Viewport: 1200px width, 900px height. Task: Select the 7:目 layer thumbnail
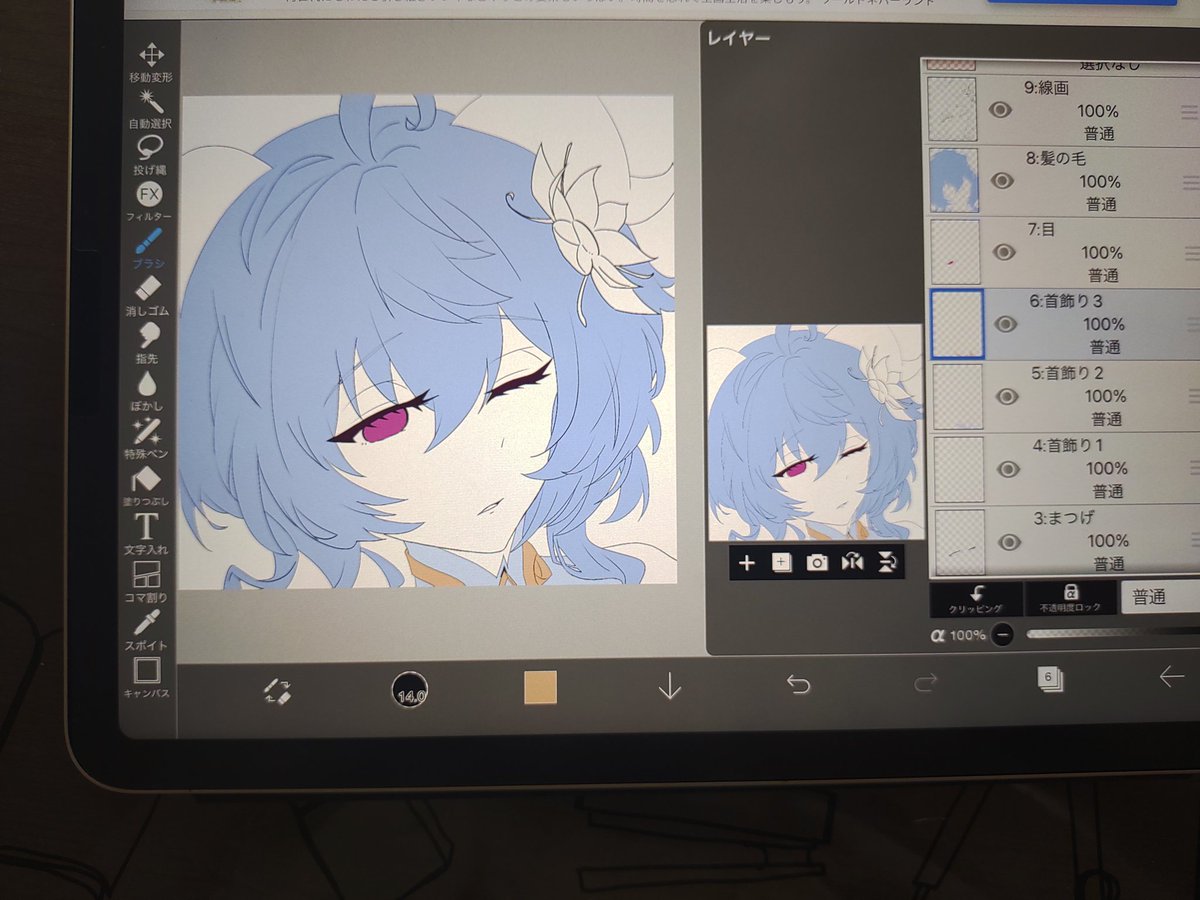click(956, 252)
